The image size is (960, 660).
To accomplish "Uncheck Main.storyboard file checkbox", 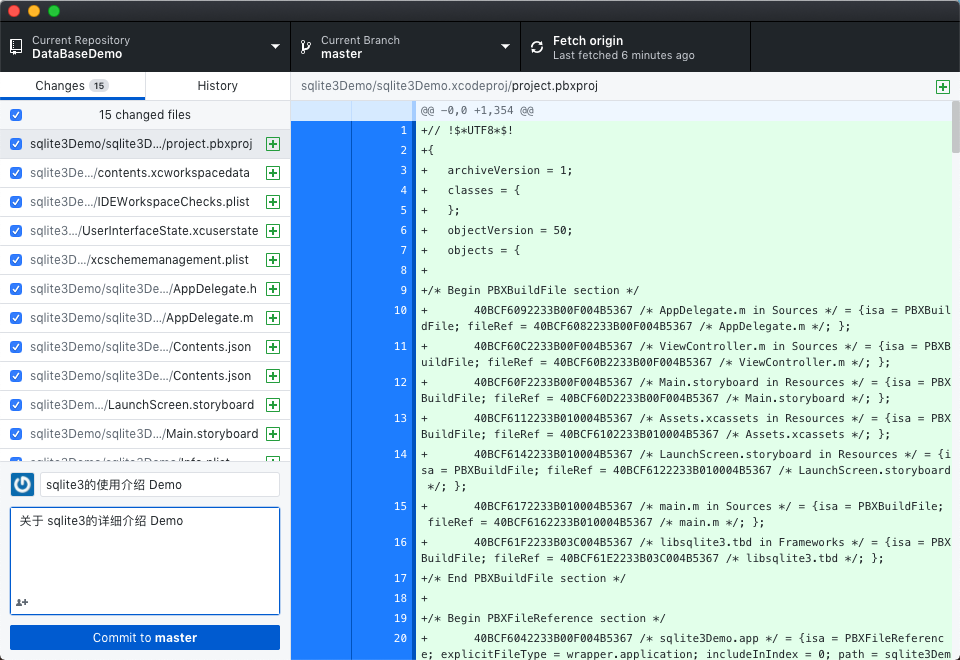I will [17, 434].
